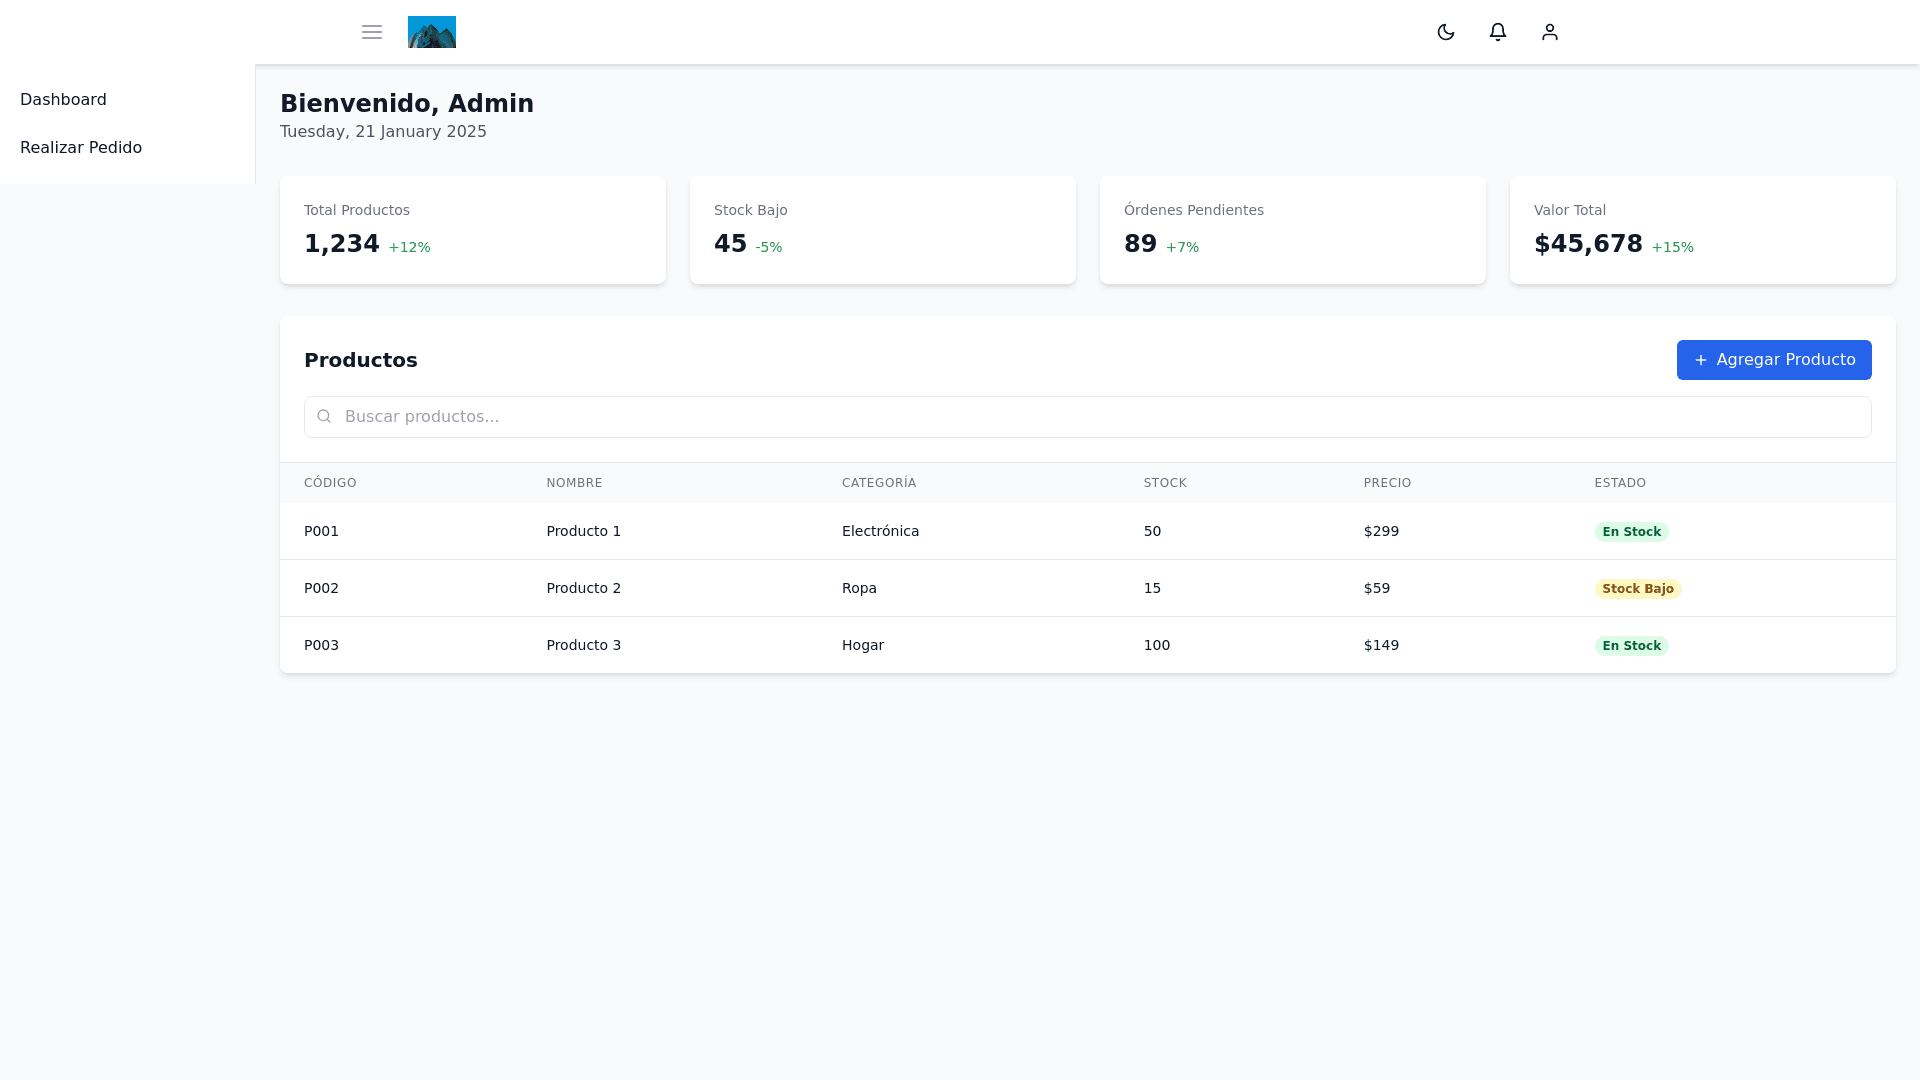Open the Total Productos stat card
Image resolution: width=1920 pixels, height=1080 pixels.
tap(472, 230)
